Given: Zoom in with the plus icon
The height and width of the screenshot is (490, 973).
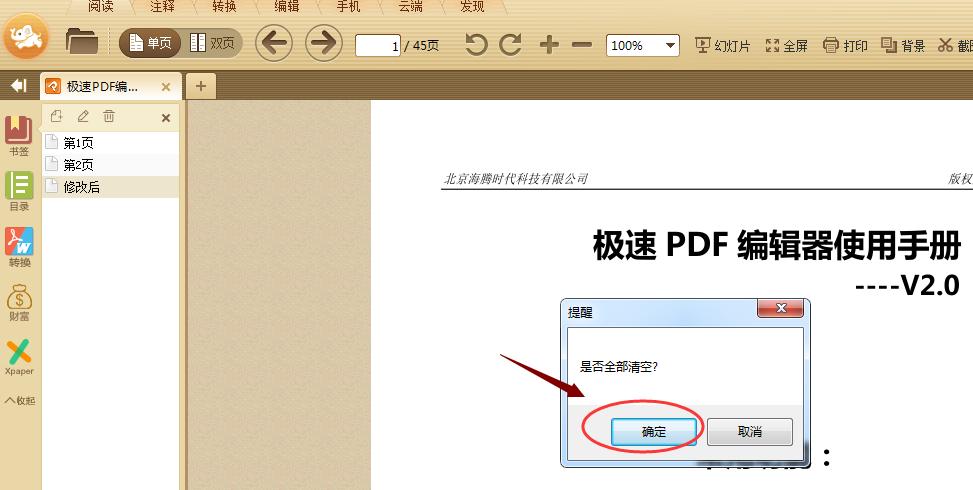Looking at the screenshot, I should 549,45.
